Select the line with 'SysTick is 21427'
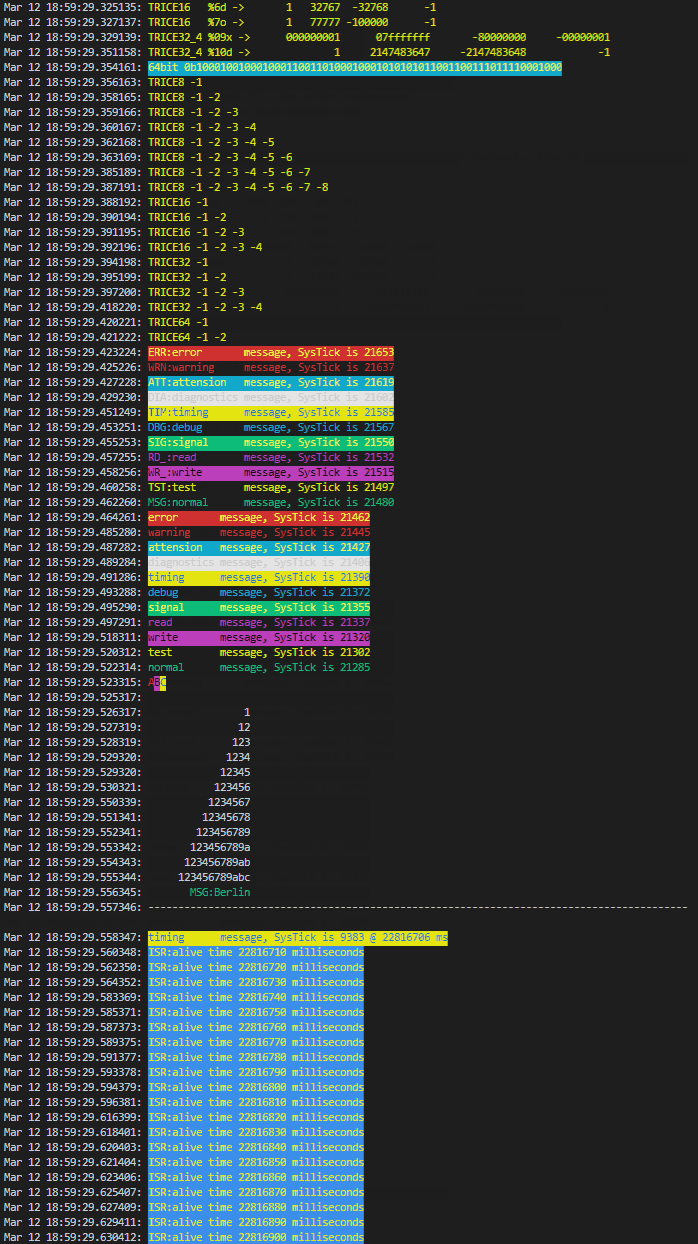The image size is (698, 1244). click(x=259, y=547)
